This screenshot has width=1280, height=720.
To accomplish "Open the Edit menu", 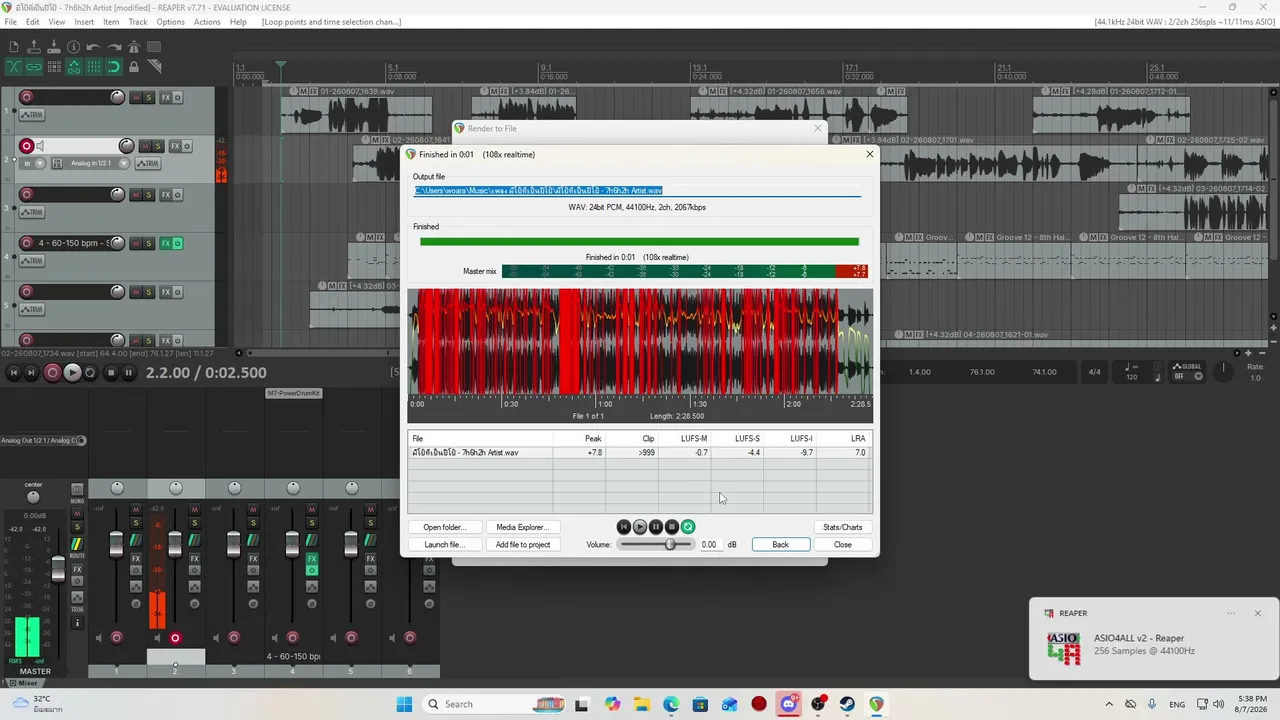I will pos(33,22).
